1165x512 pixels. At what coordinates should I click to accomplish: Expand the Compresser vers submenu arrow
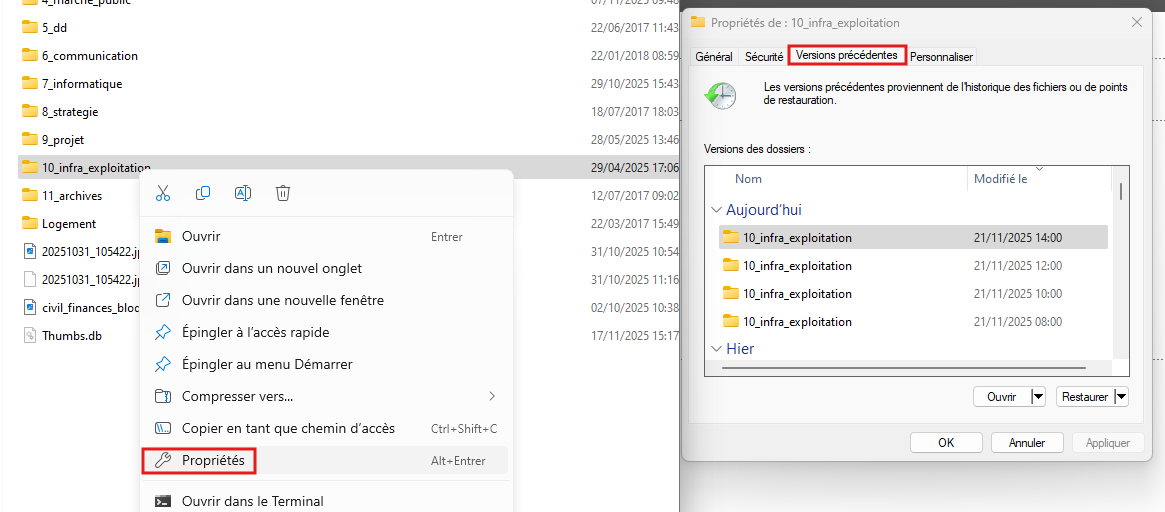pos(492,396)
